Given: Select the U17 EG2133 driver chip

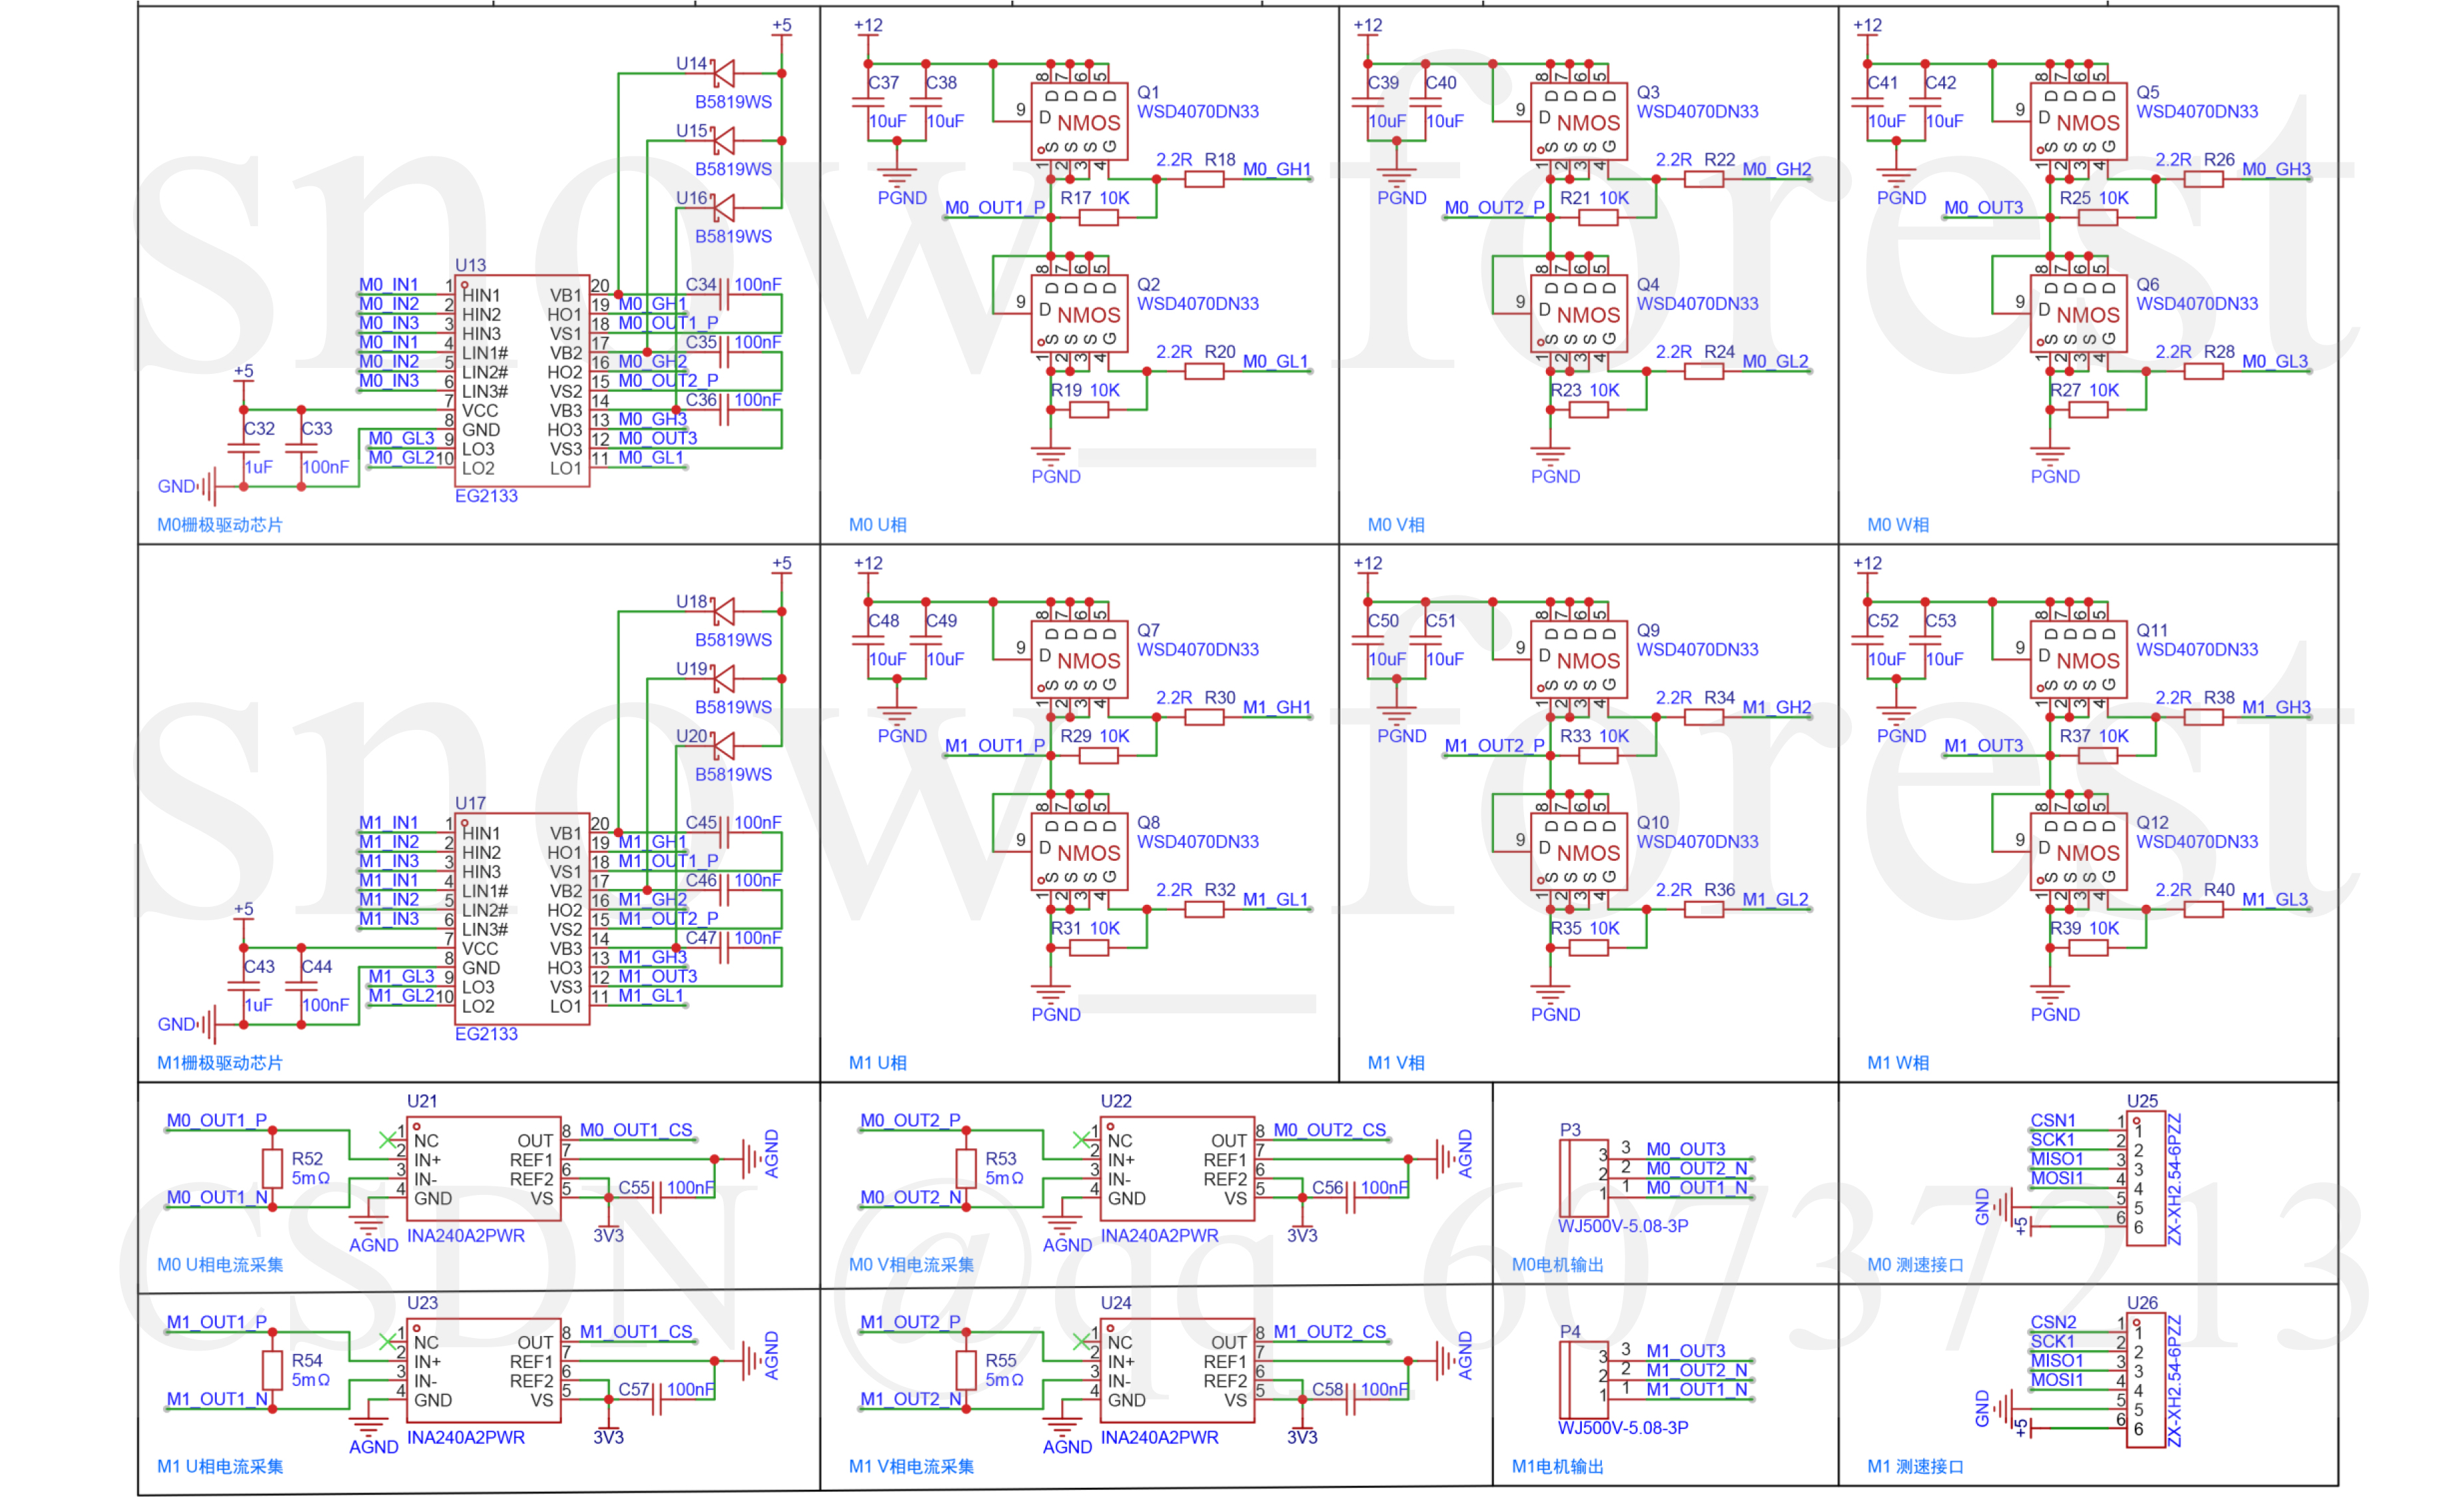Looking at the screenshot, I should pos(523,919).
